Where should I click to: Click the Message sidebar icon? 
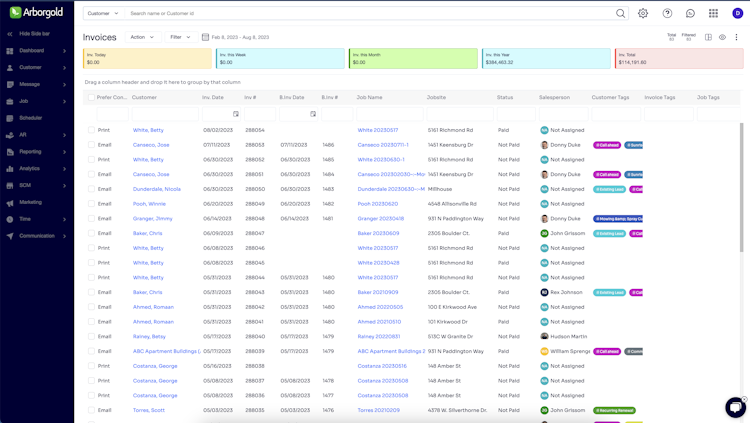(10, 84)
